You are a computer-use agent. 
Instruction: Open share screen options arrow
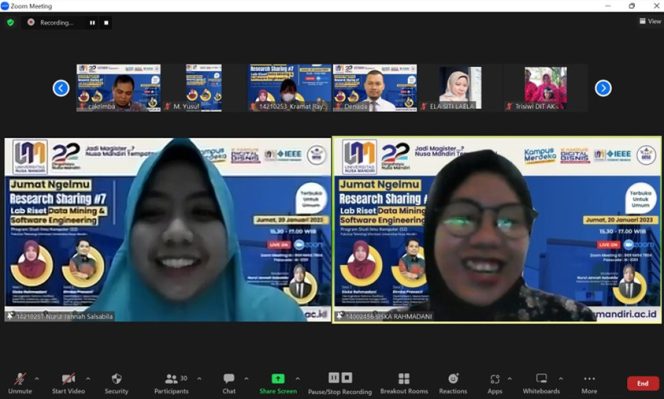[298, 379]
